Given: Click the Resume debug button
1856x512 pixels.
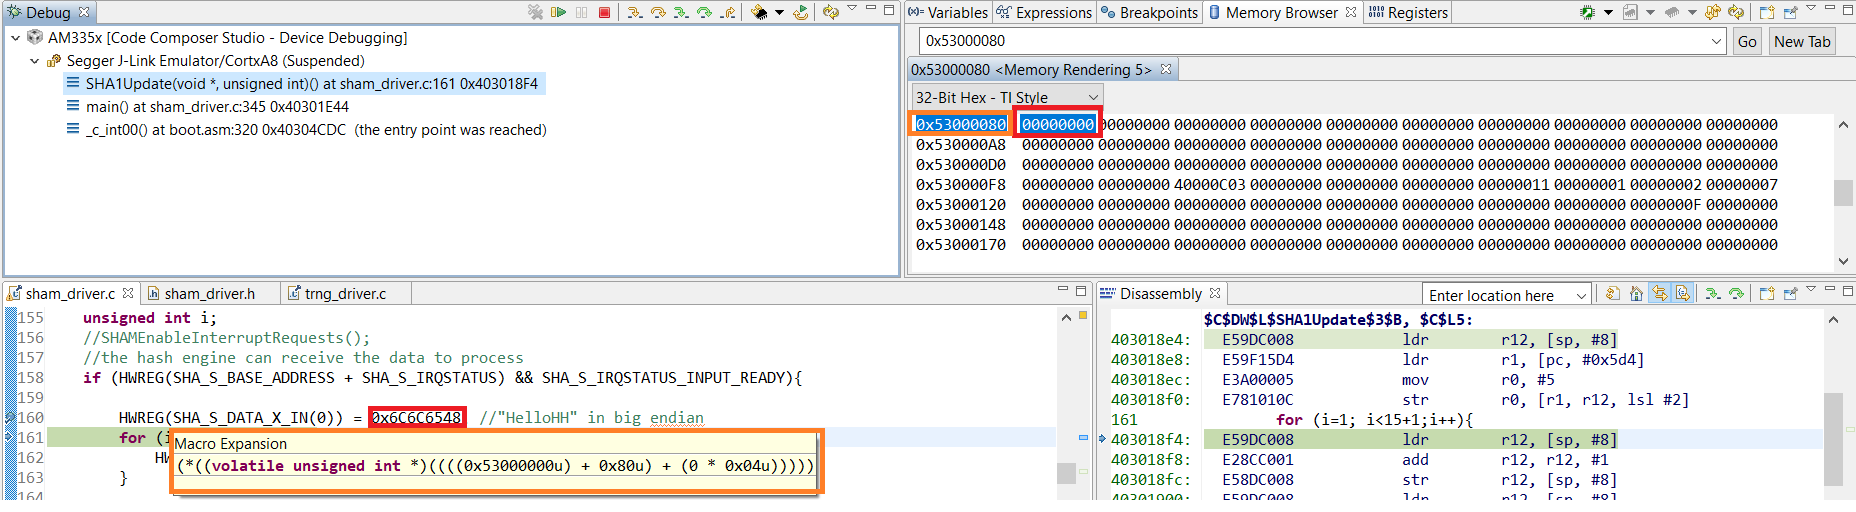Looking at the screenshot, I should click(x=558, y=12).
